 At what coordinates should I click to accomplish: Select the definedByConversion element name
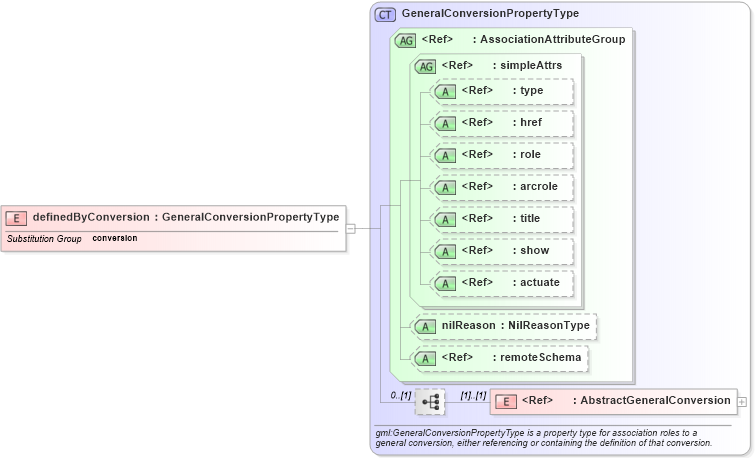click(x=91, y=217)
